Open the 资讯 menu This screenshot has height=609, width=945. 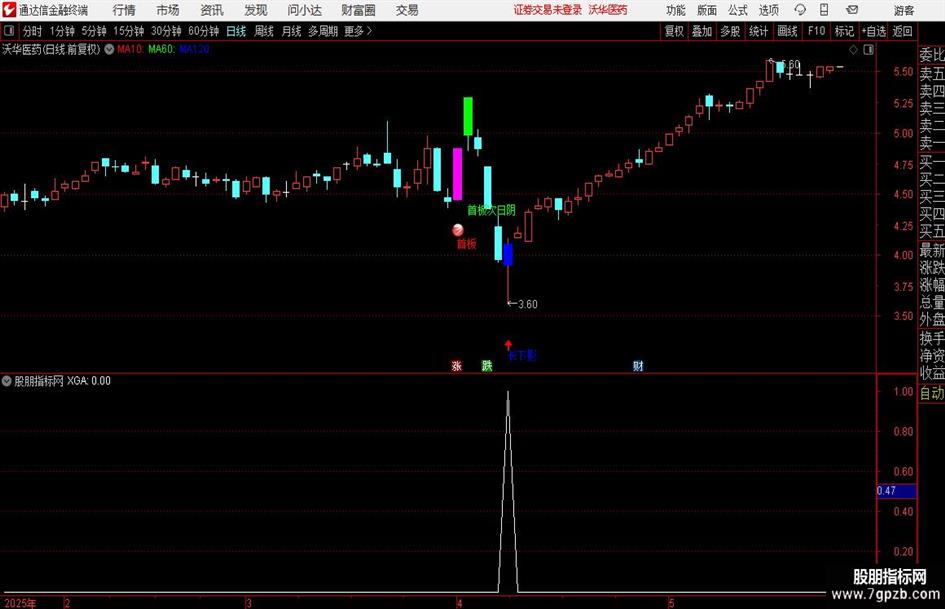(x=212, y=10)
